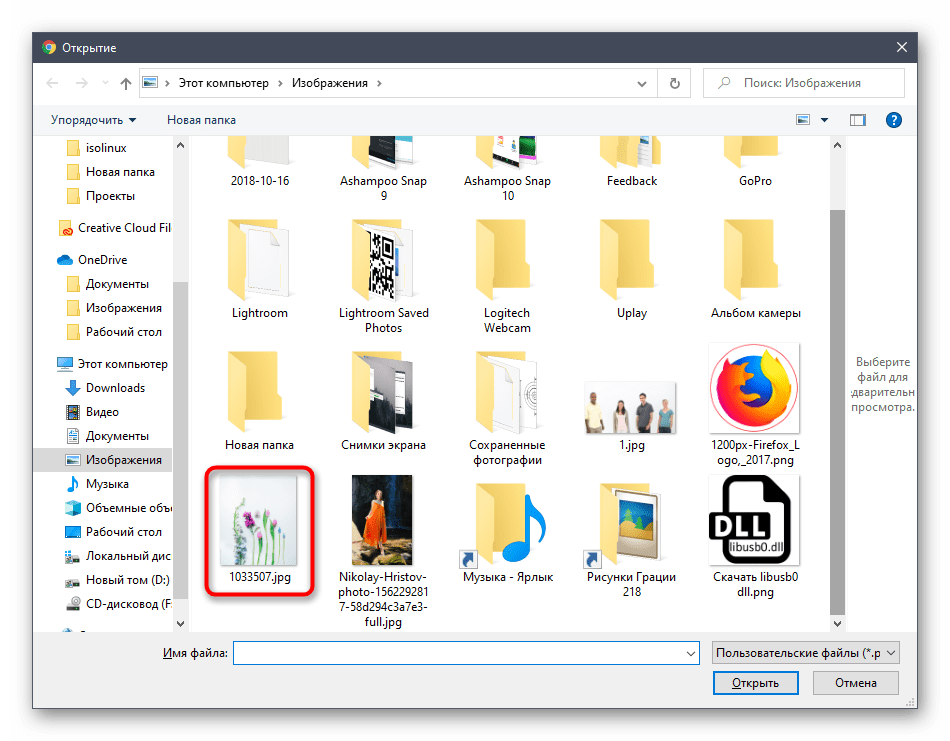Expand the file type filter combo box
This screenshot has width=950, height=741.
pos(806,653)
